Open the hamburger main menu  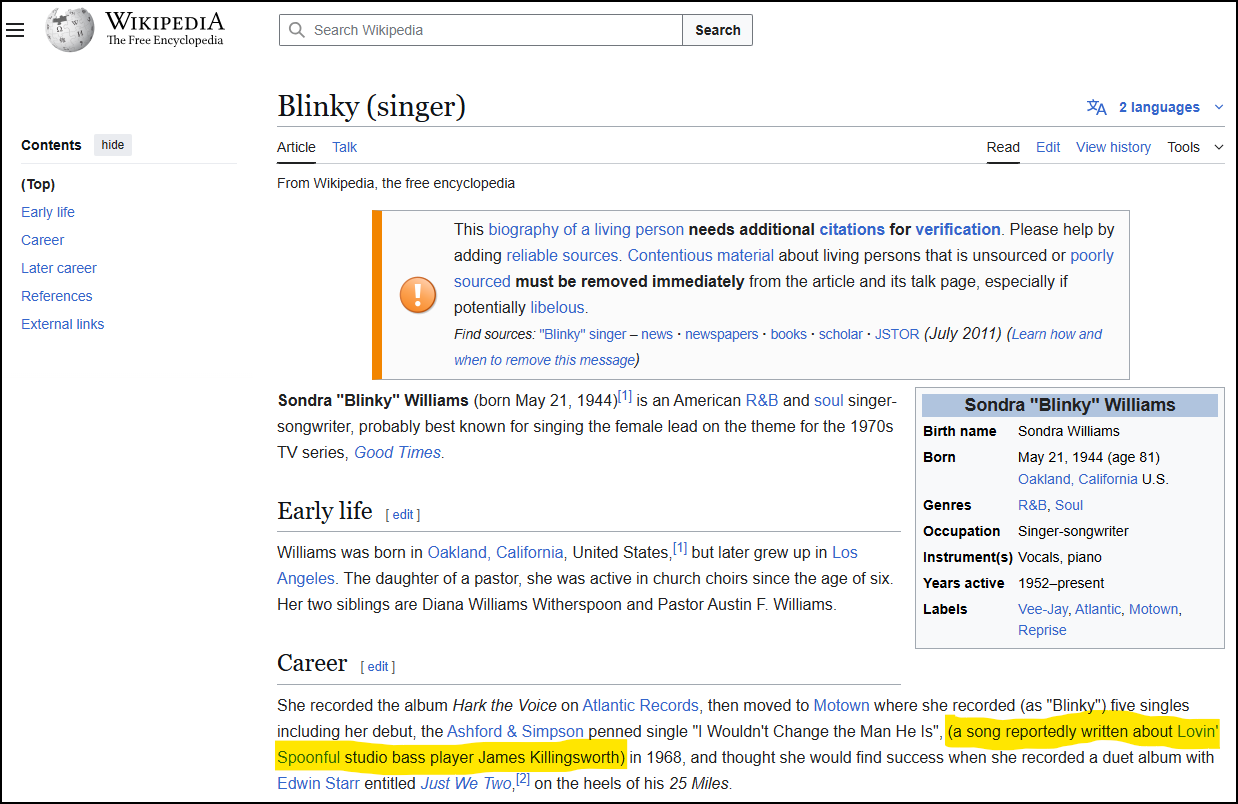(x=15, y=30)
